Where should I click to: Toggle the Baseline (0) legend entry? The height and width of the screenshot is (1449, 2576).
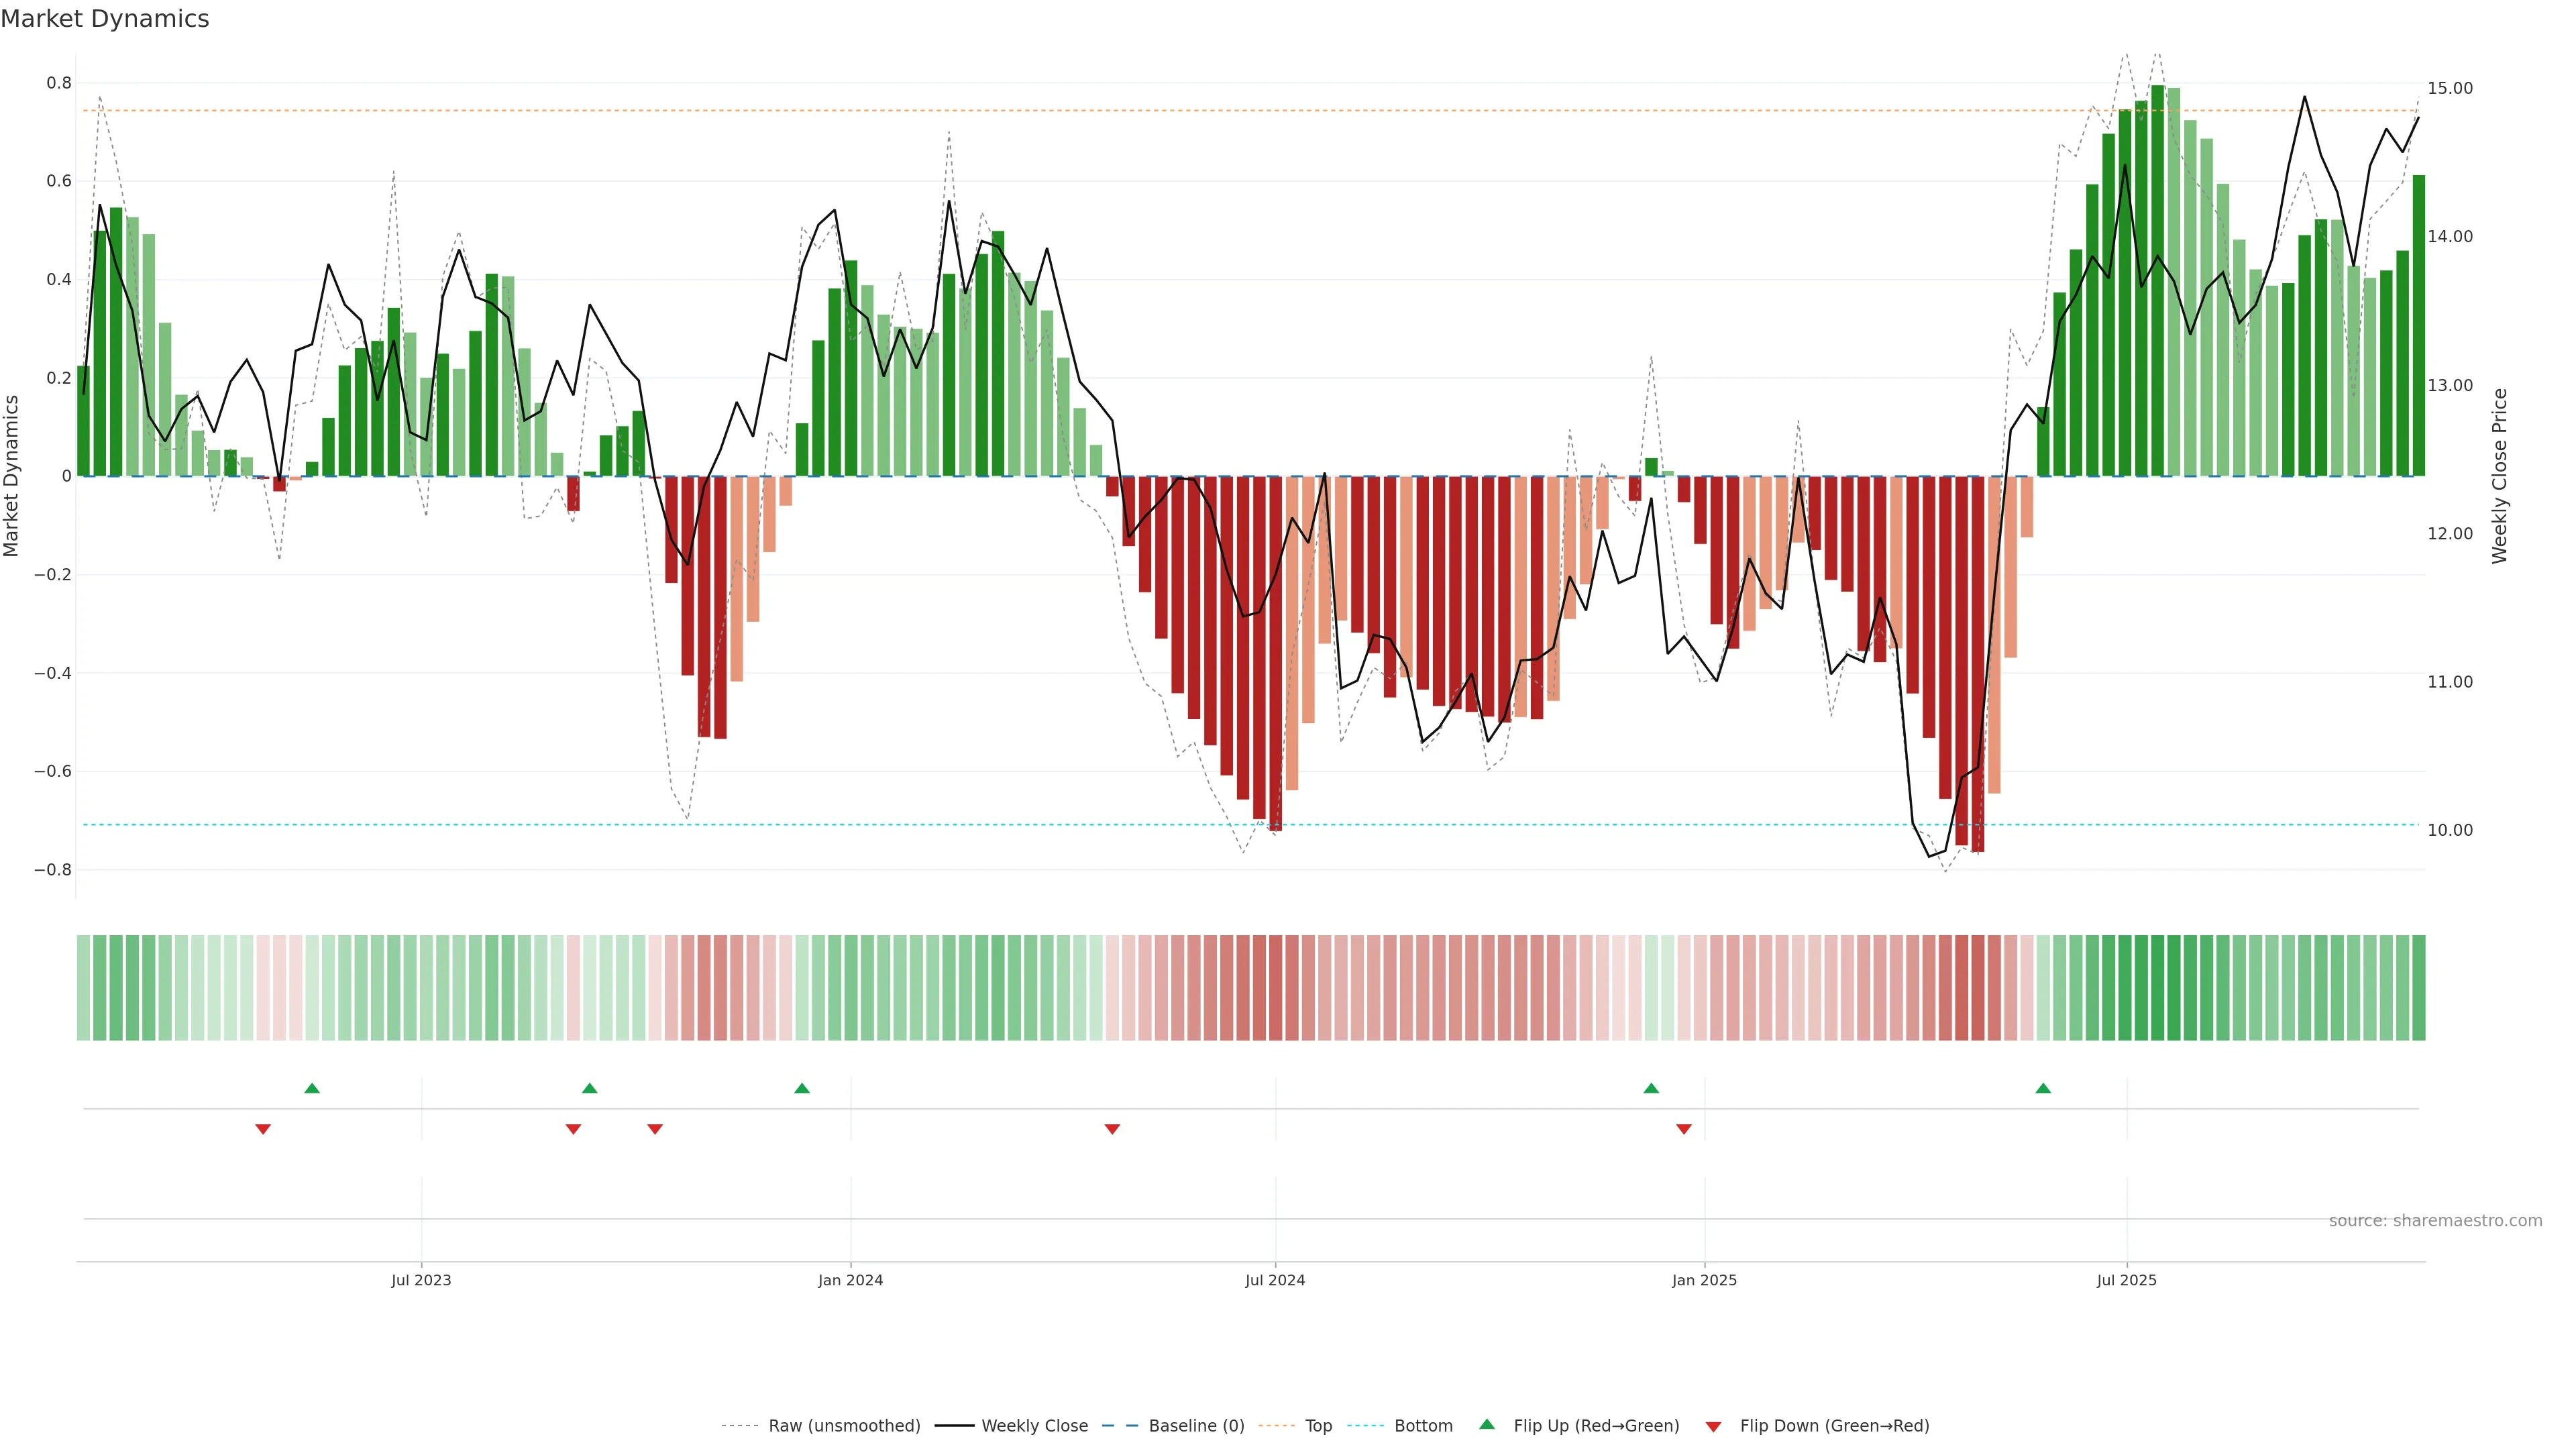click(x=1196, y=1426)
